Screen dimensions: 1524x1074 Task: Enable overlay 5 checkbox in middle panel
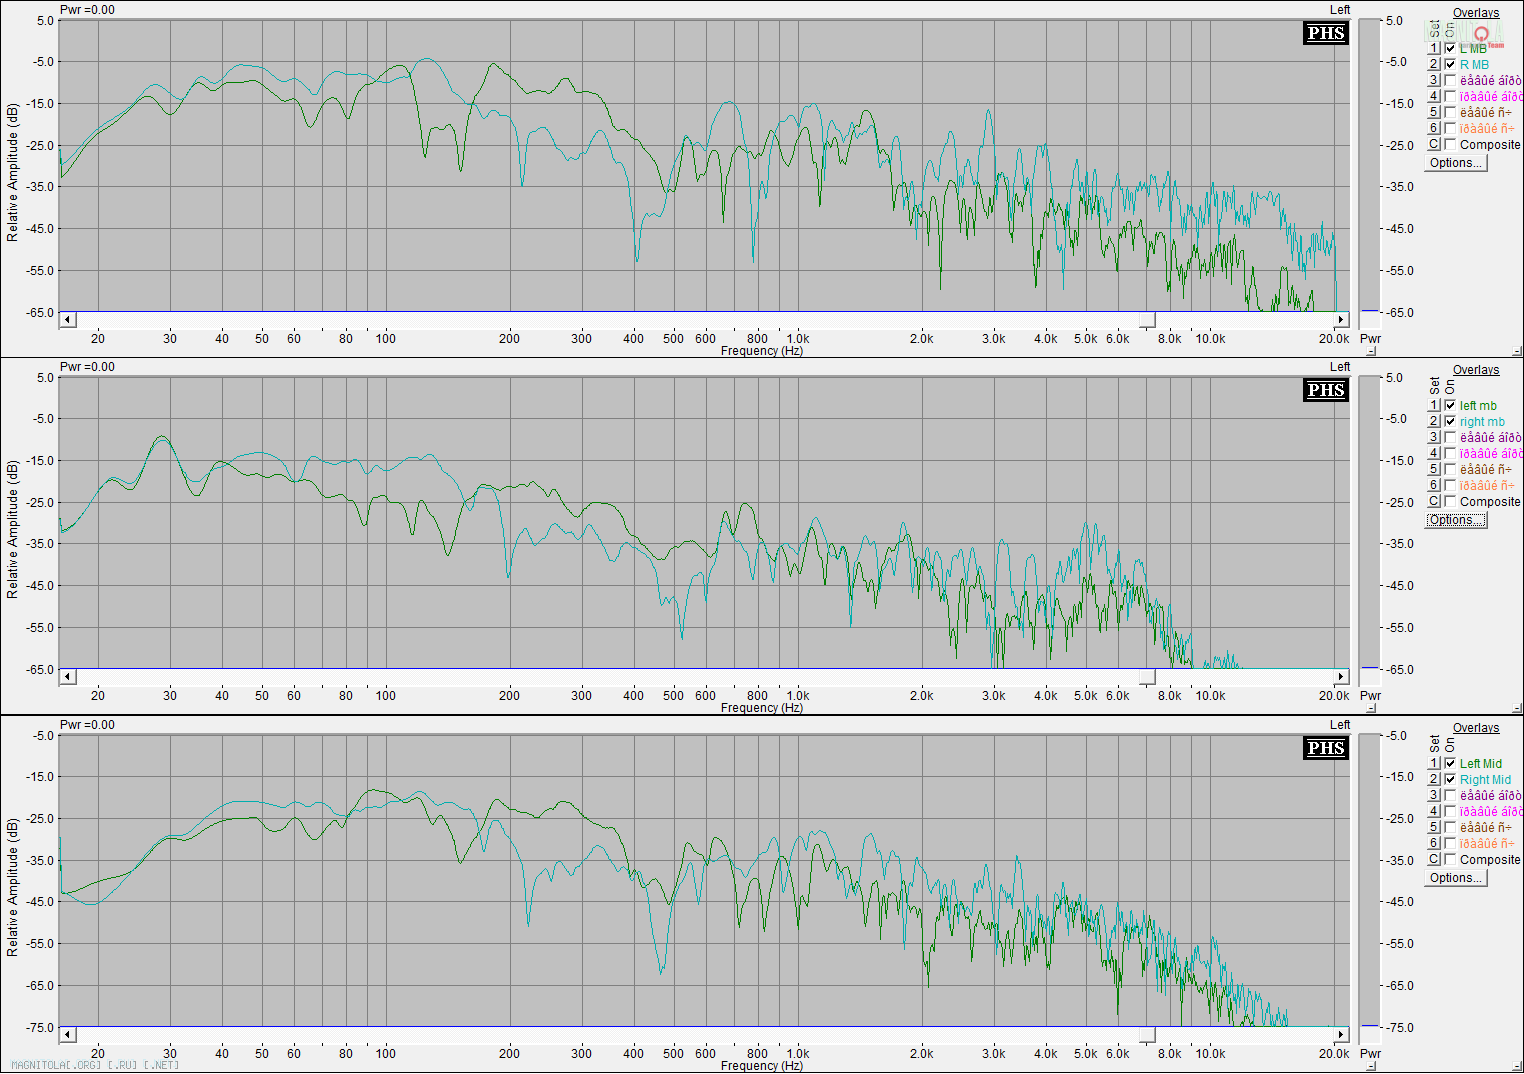click(x=1450, y=469)
